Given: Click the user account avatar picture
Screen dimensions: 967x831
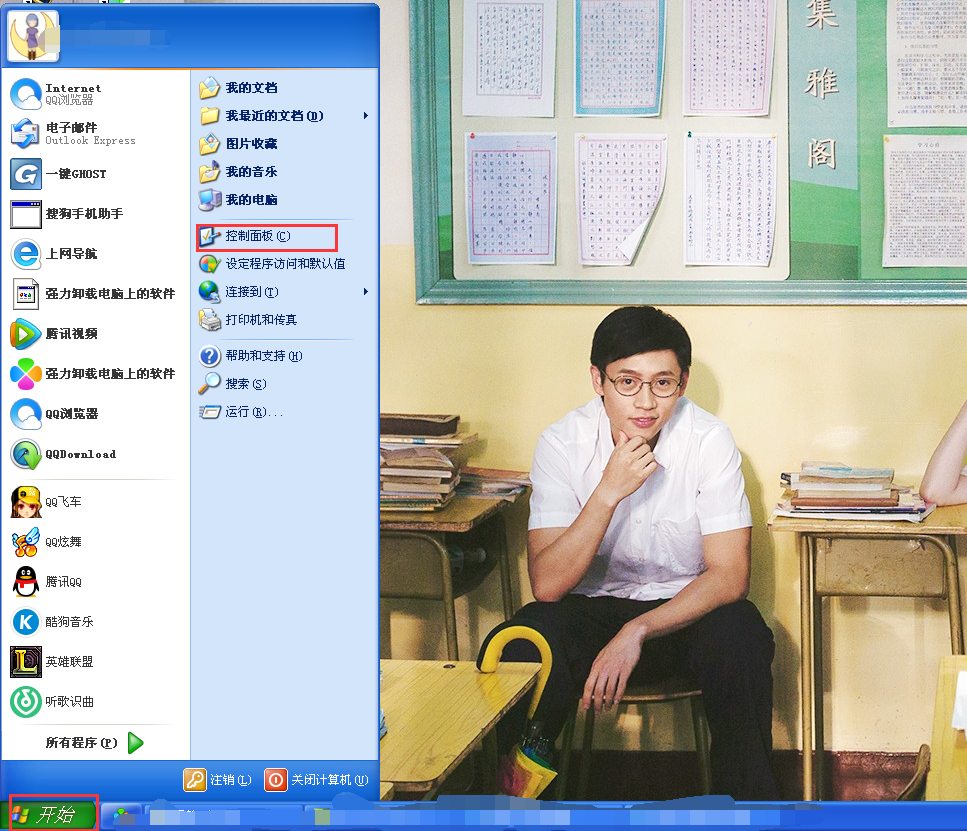Looking at the screenshot, I should [x=33, y=36].
